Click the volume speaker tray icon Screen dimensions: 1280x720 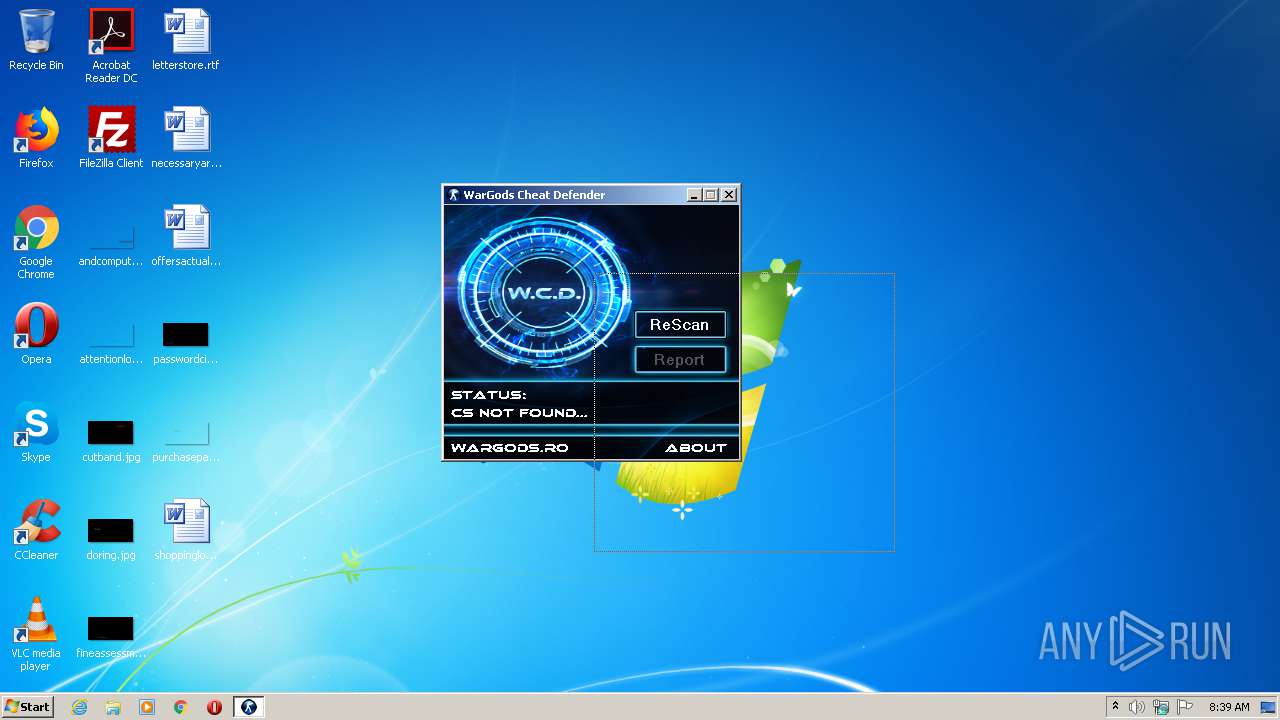[x=1137, y=707]
